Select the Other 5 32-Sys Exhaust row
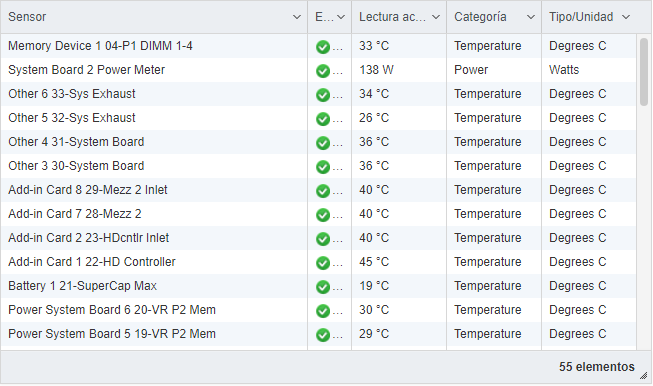This screenshot has height=386, width=653. pos(318,118)
